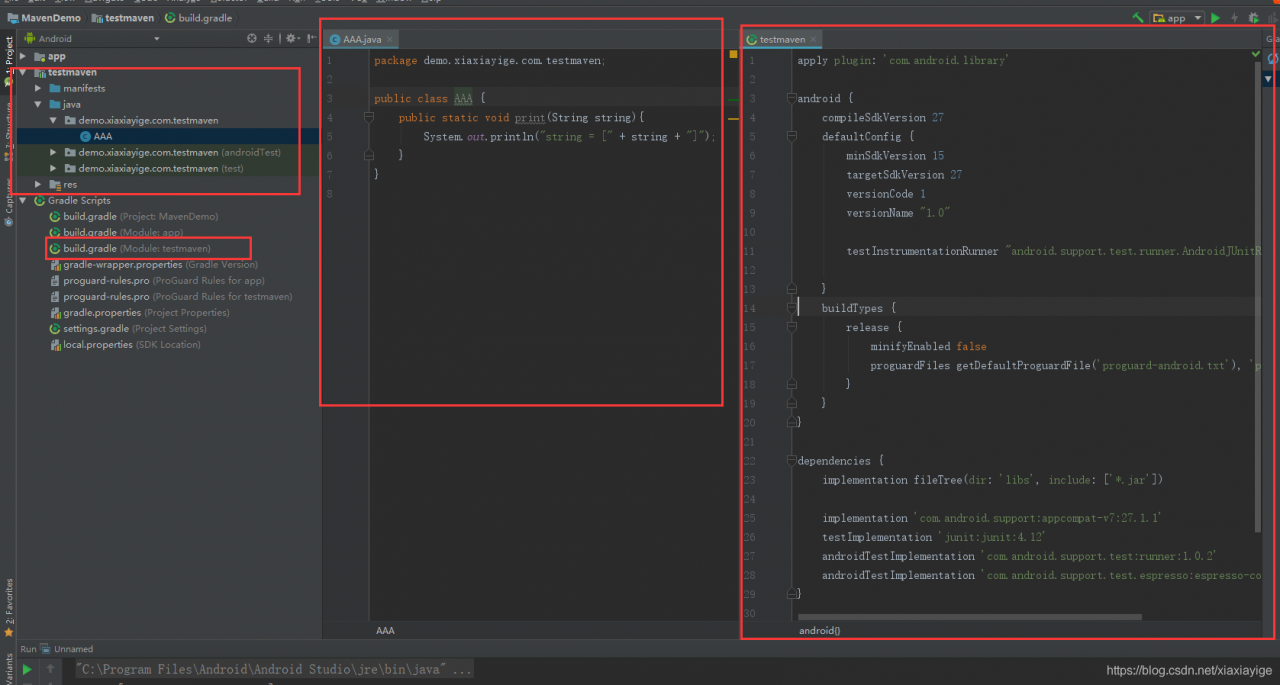Screen dimensions: 1280x685
Task: Open build.gradle (Module: testmaven)
Action: click(130, 248)
